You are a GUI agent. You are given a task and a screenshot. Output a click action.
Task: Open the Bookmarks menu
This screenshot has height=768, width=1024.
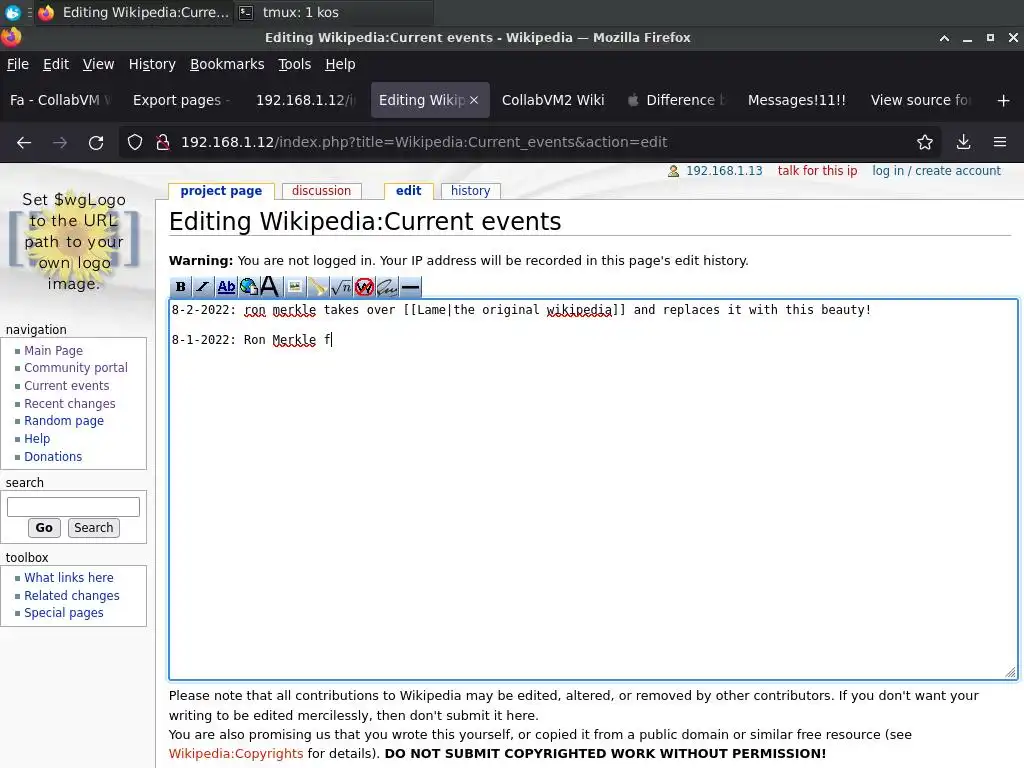pos(227,64)
